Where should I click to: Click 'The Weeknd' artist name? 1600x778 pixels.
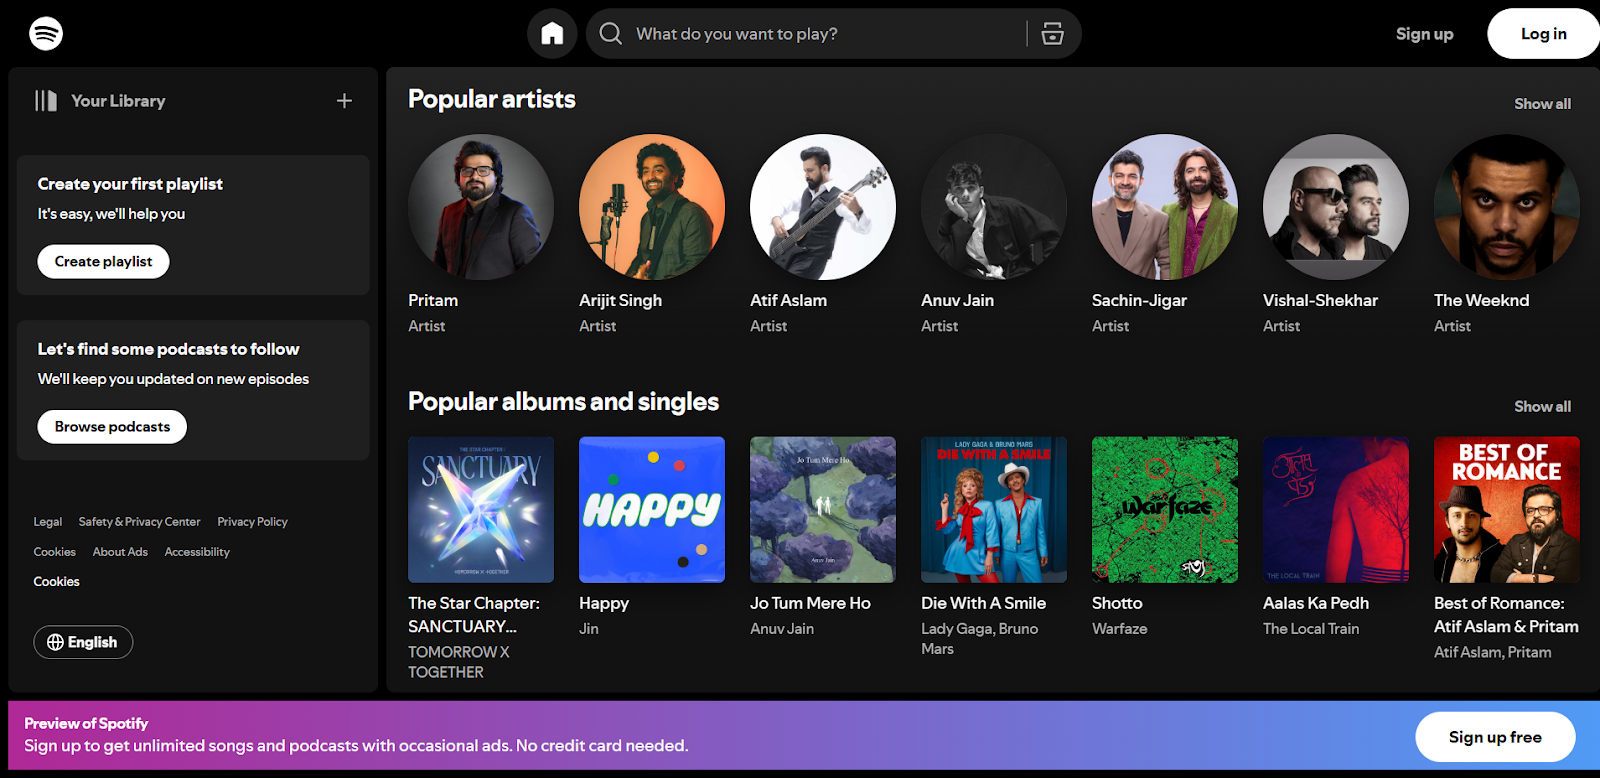point(1481,301)
